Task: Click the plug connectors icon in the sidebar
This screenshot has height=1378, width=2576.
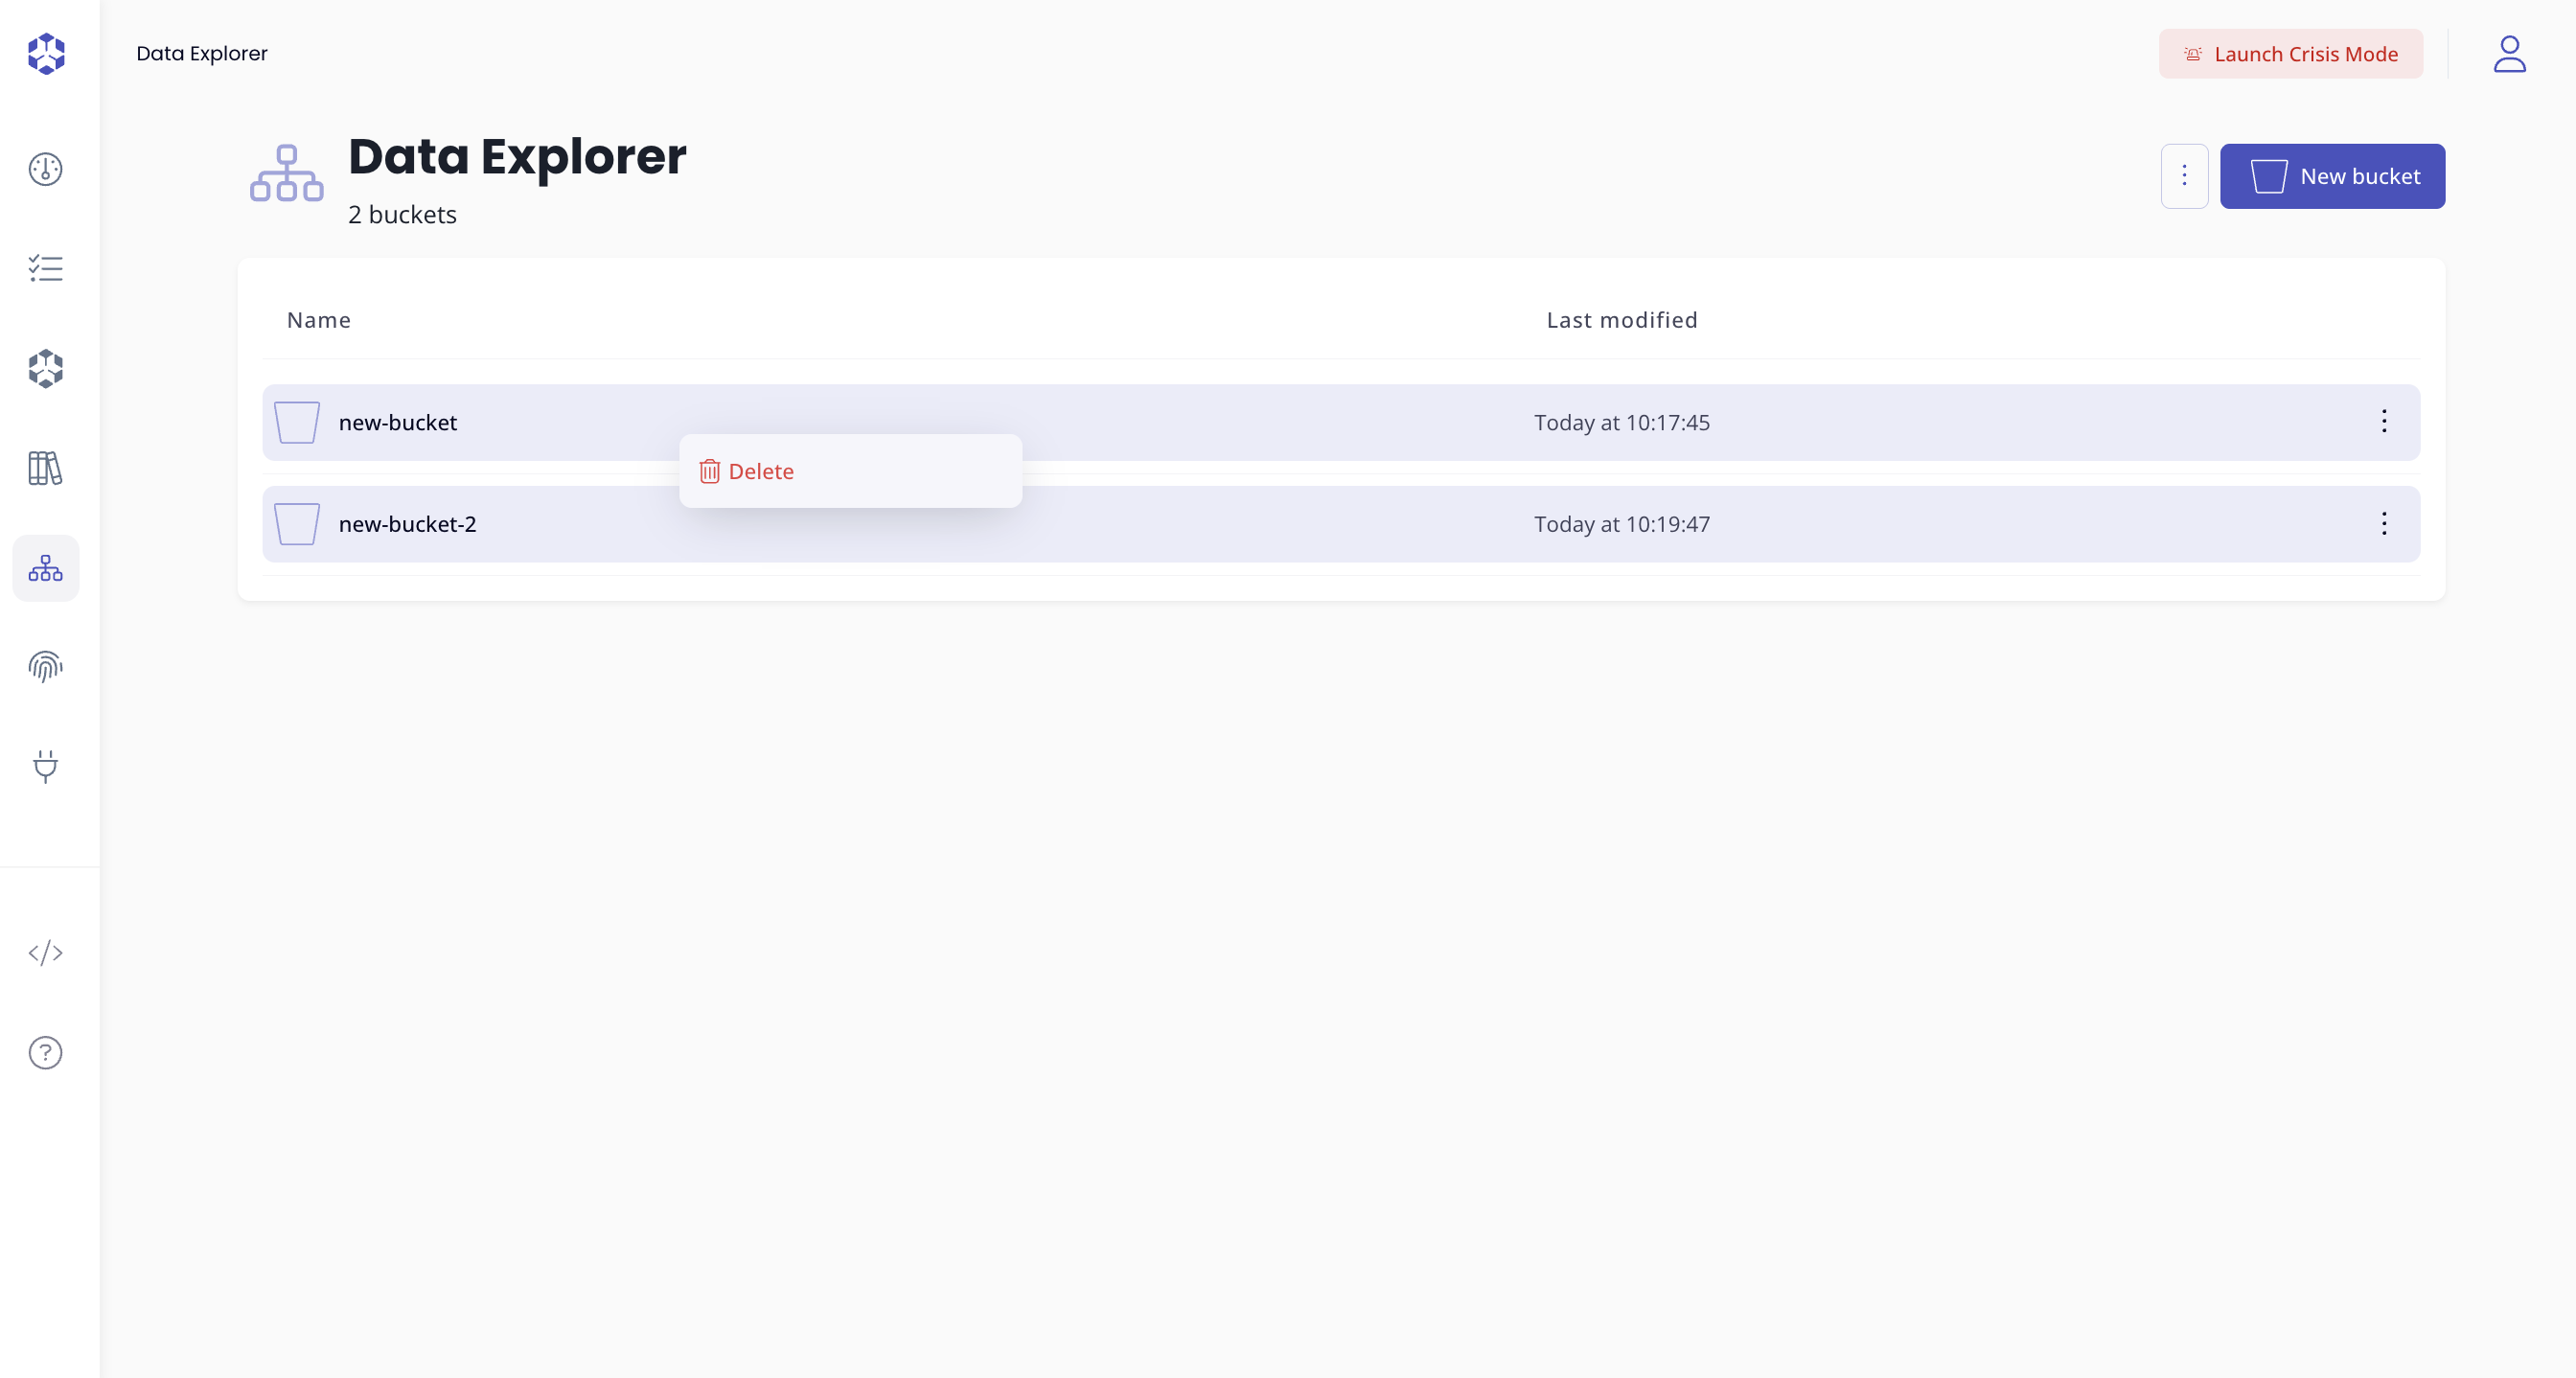Action: (45, 767)
